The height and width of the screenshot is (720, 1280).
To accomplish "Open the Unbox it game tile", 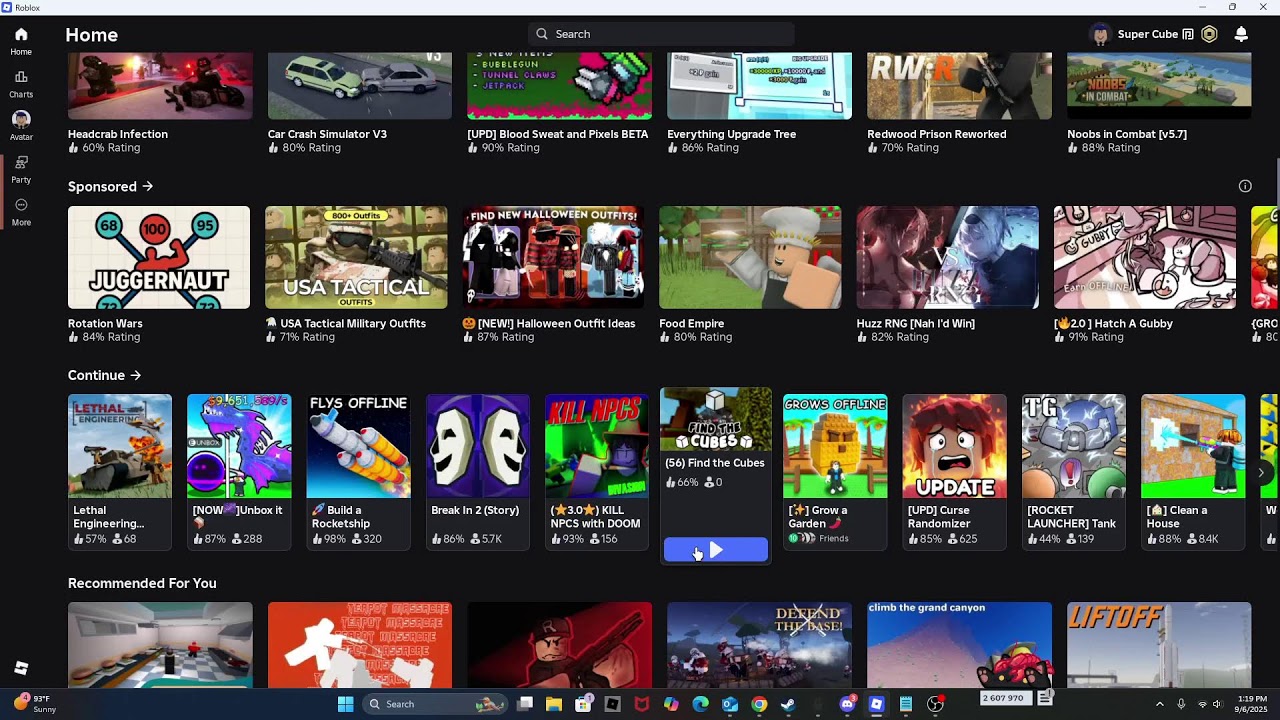I will tap(239, 472).
